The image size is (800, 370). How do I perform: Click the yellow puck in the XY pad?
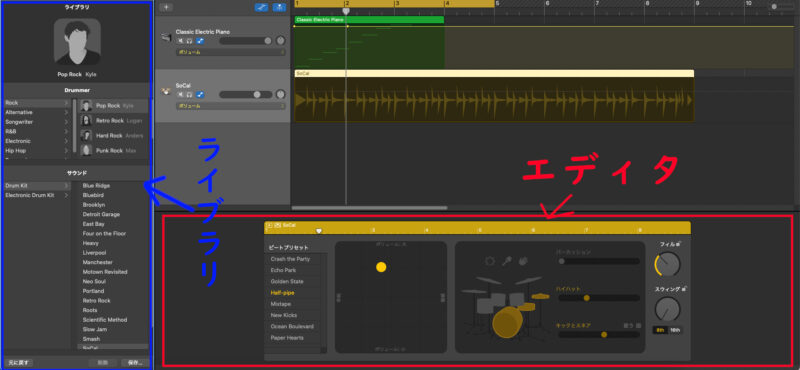[381, 267]
